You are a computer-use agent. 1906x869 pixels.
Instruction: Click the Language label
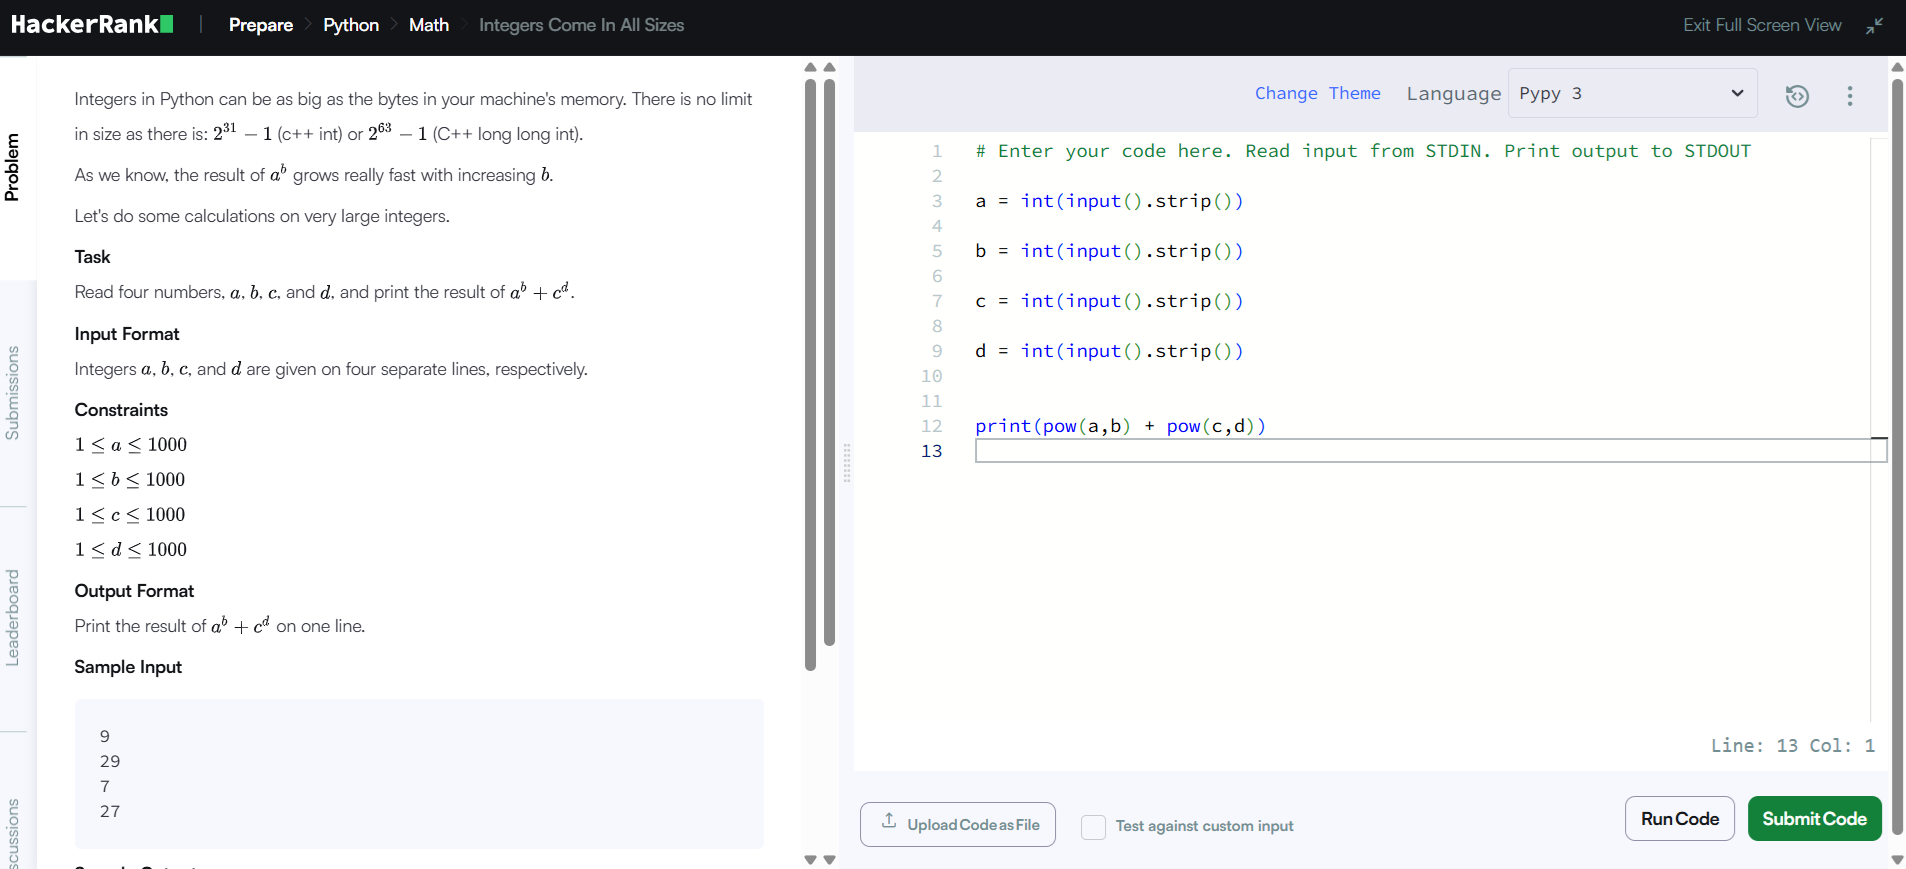(x=1454, y=93)
